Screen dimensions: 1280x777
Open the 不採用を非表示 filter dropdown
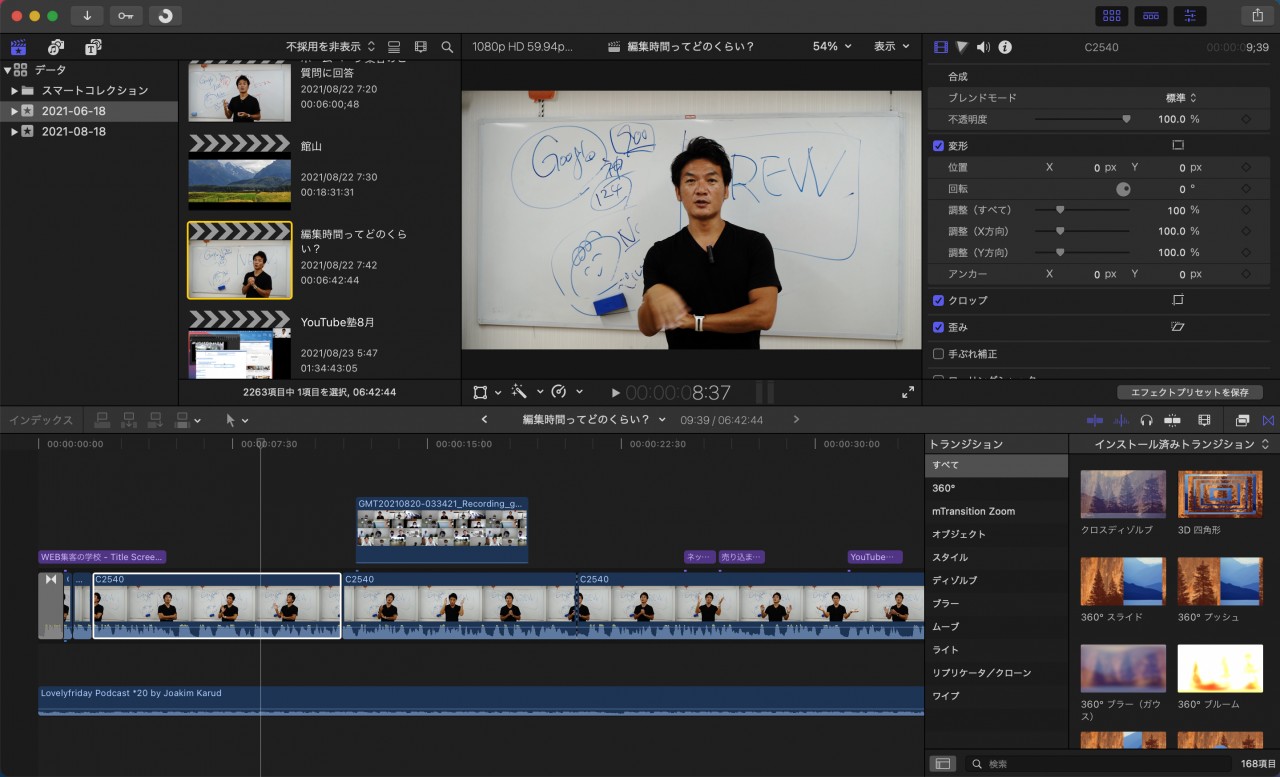click(x=331, y=47)
